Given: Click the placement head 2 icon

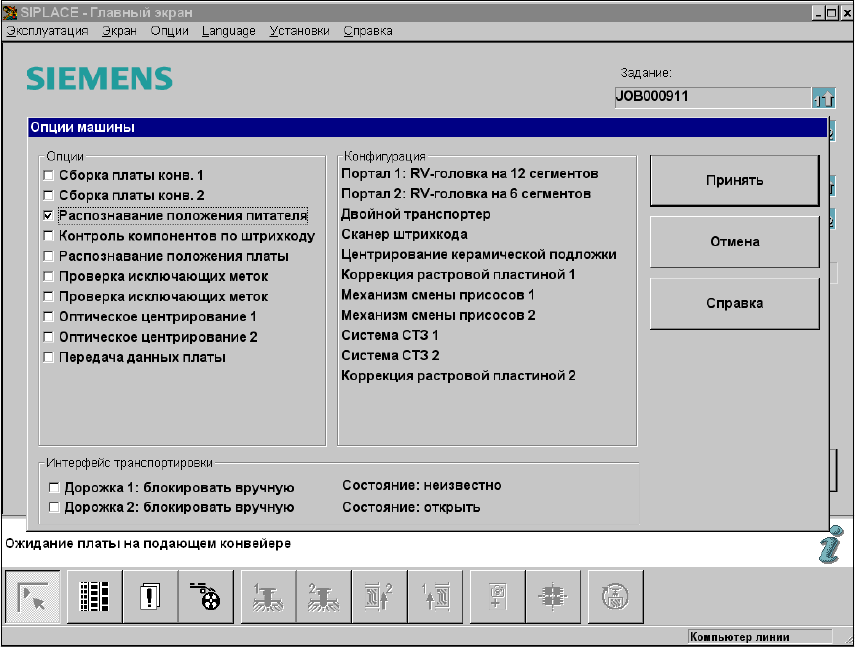Looking at the screenshot, I should click(324, 596).
